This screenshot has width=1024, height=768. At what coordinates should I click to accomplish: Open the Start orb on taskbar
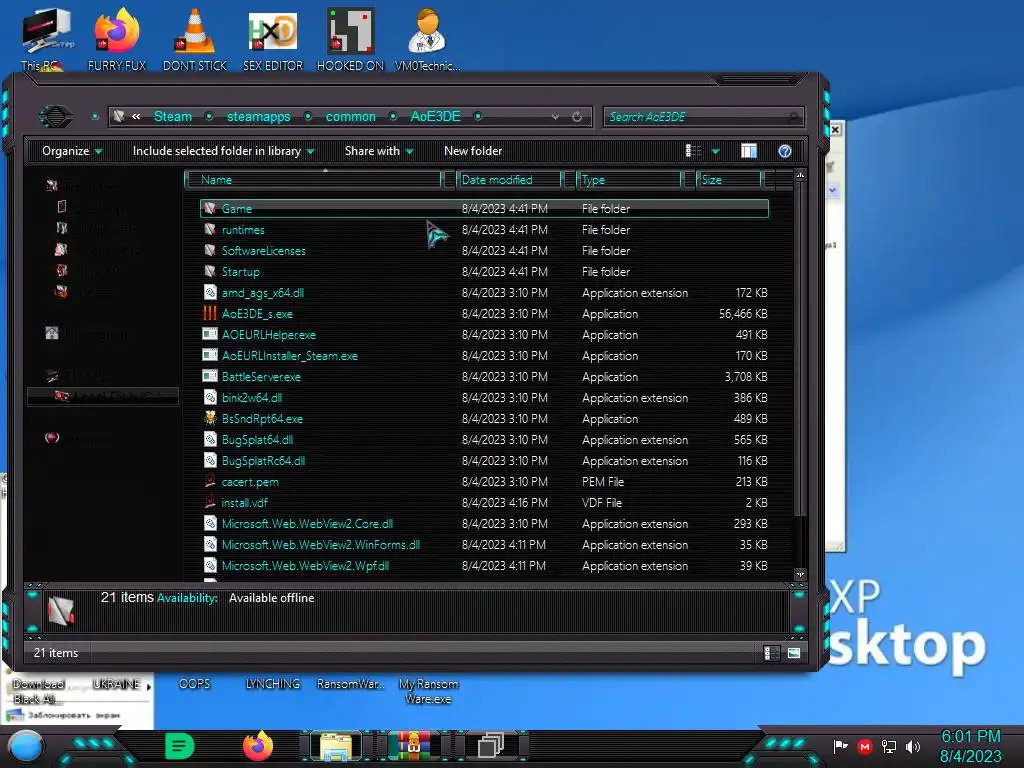(26, 746)
